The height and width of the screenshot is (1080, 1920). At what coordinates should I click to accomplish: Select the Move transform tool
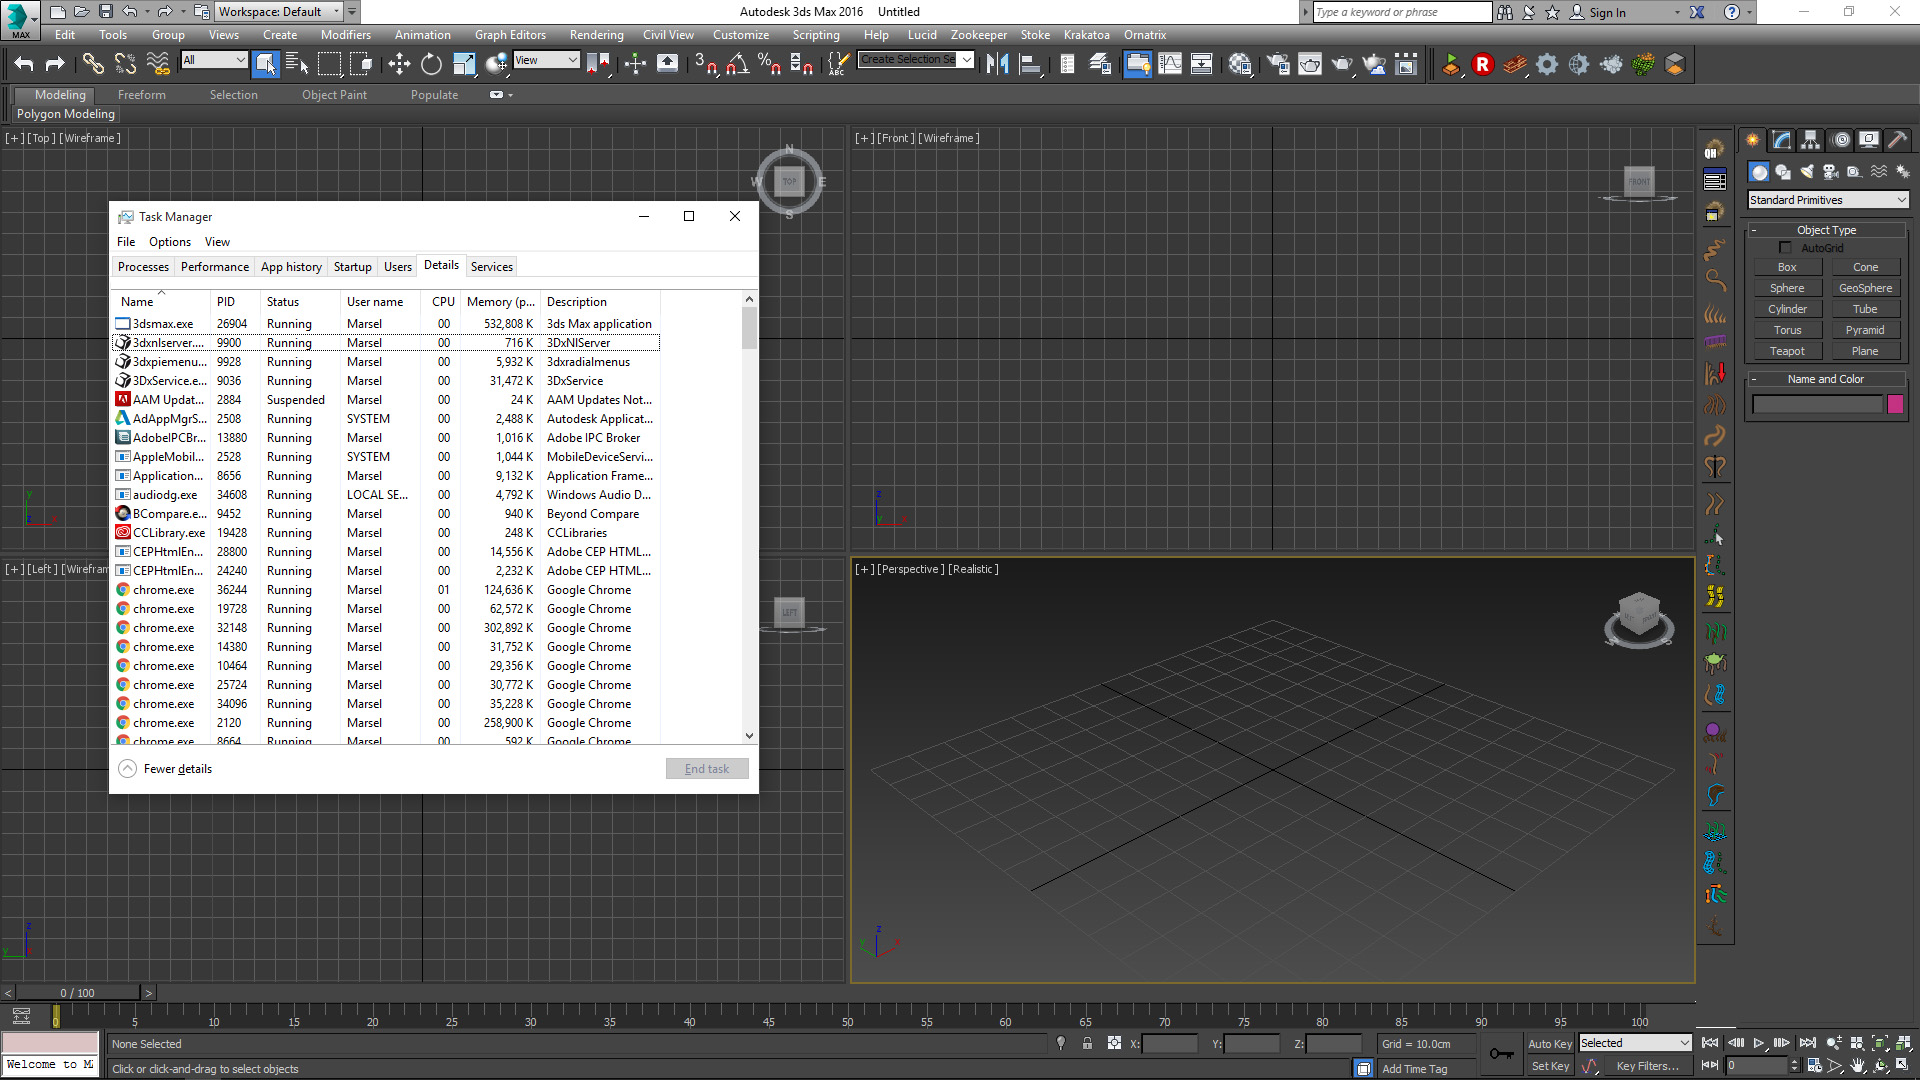pyautogui.click(x=399, y=65)
